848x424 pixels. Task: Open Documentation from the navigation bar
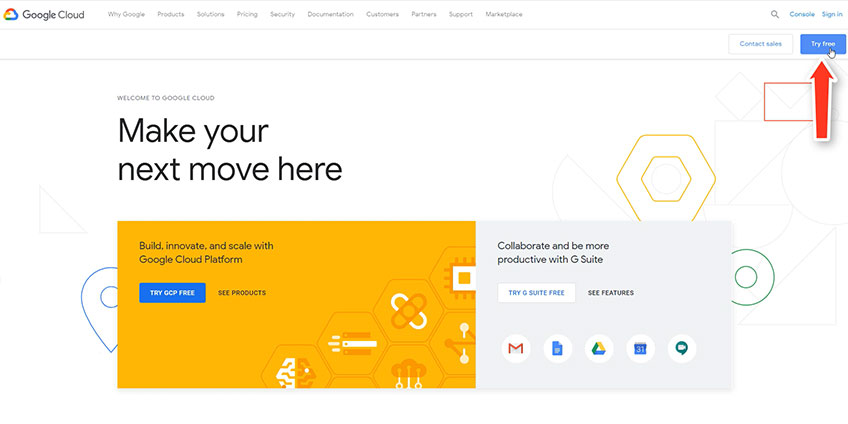click(330, 15)
